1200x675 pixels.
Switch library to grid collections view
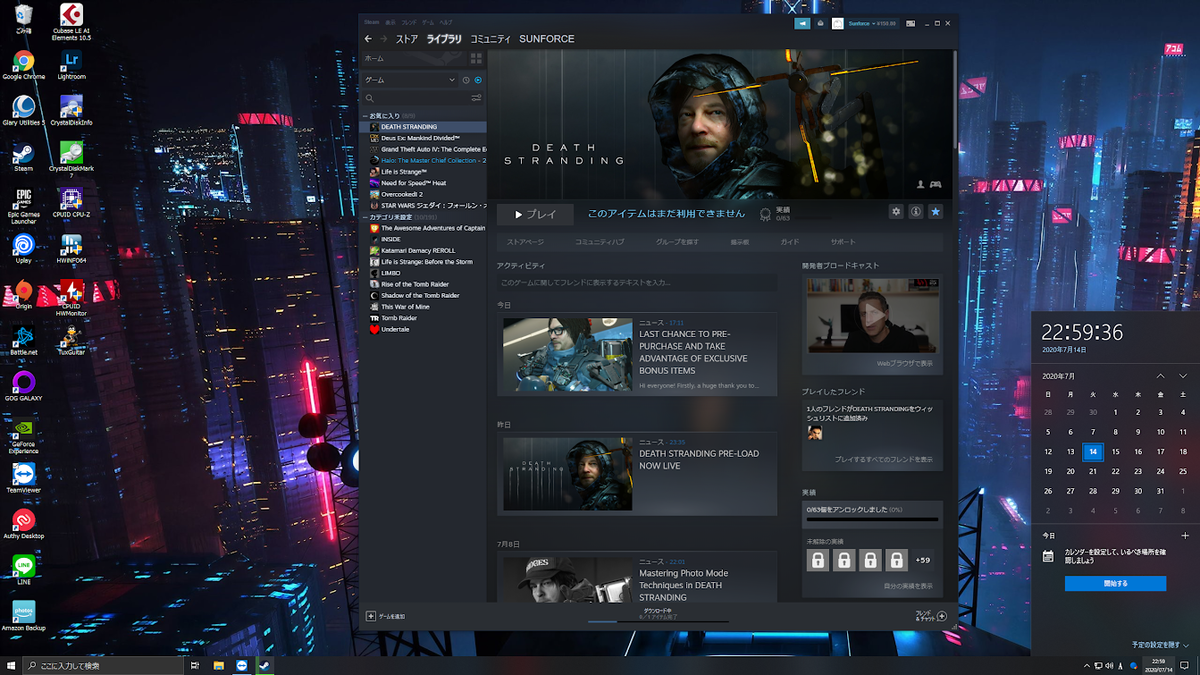point(476,59)
